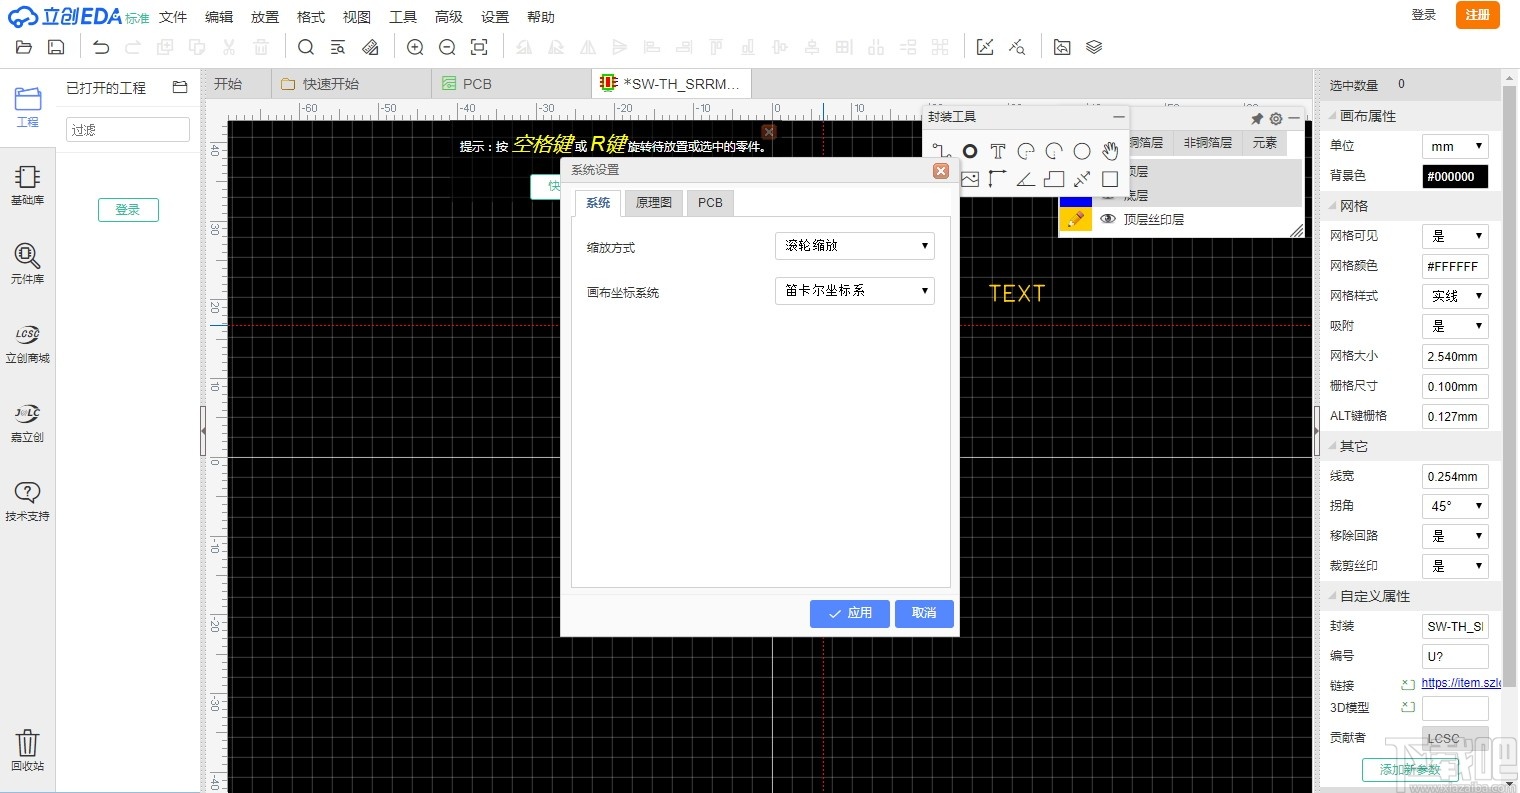Collapse the 画布属性 section

1332,117
